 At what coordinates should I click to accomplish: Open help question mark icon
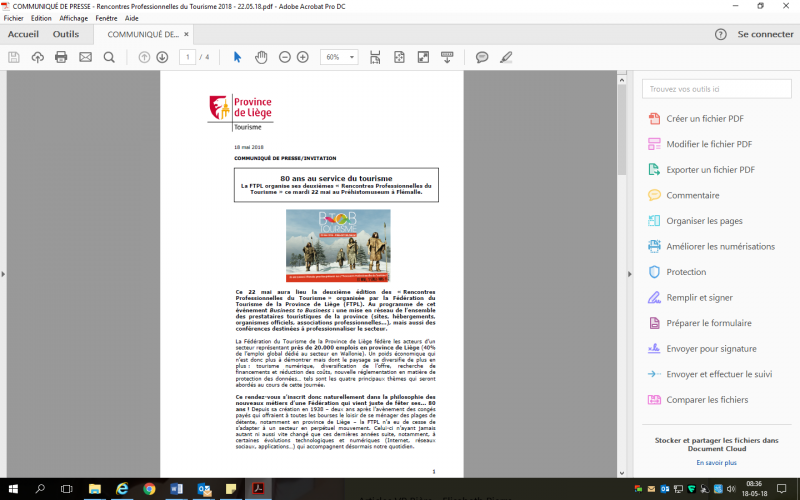pyautogui.click(x=720, y=34)
